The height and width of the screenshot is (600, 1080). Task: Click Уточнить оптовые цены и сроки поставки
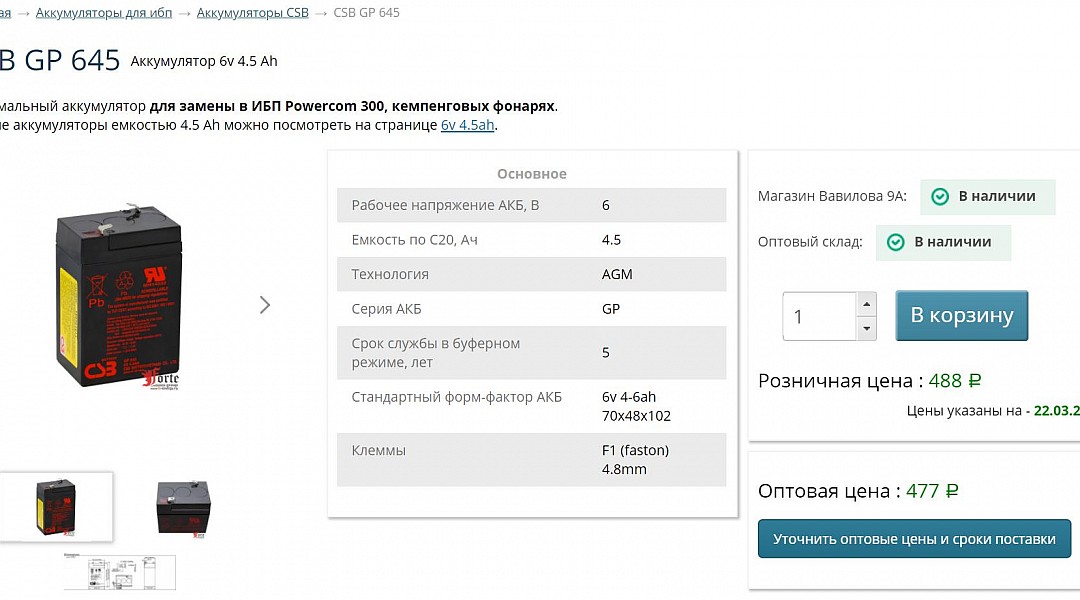point(914,539)
